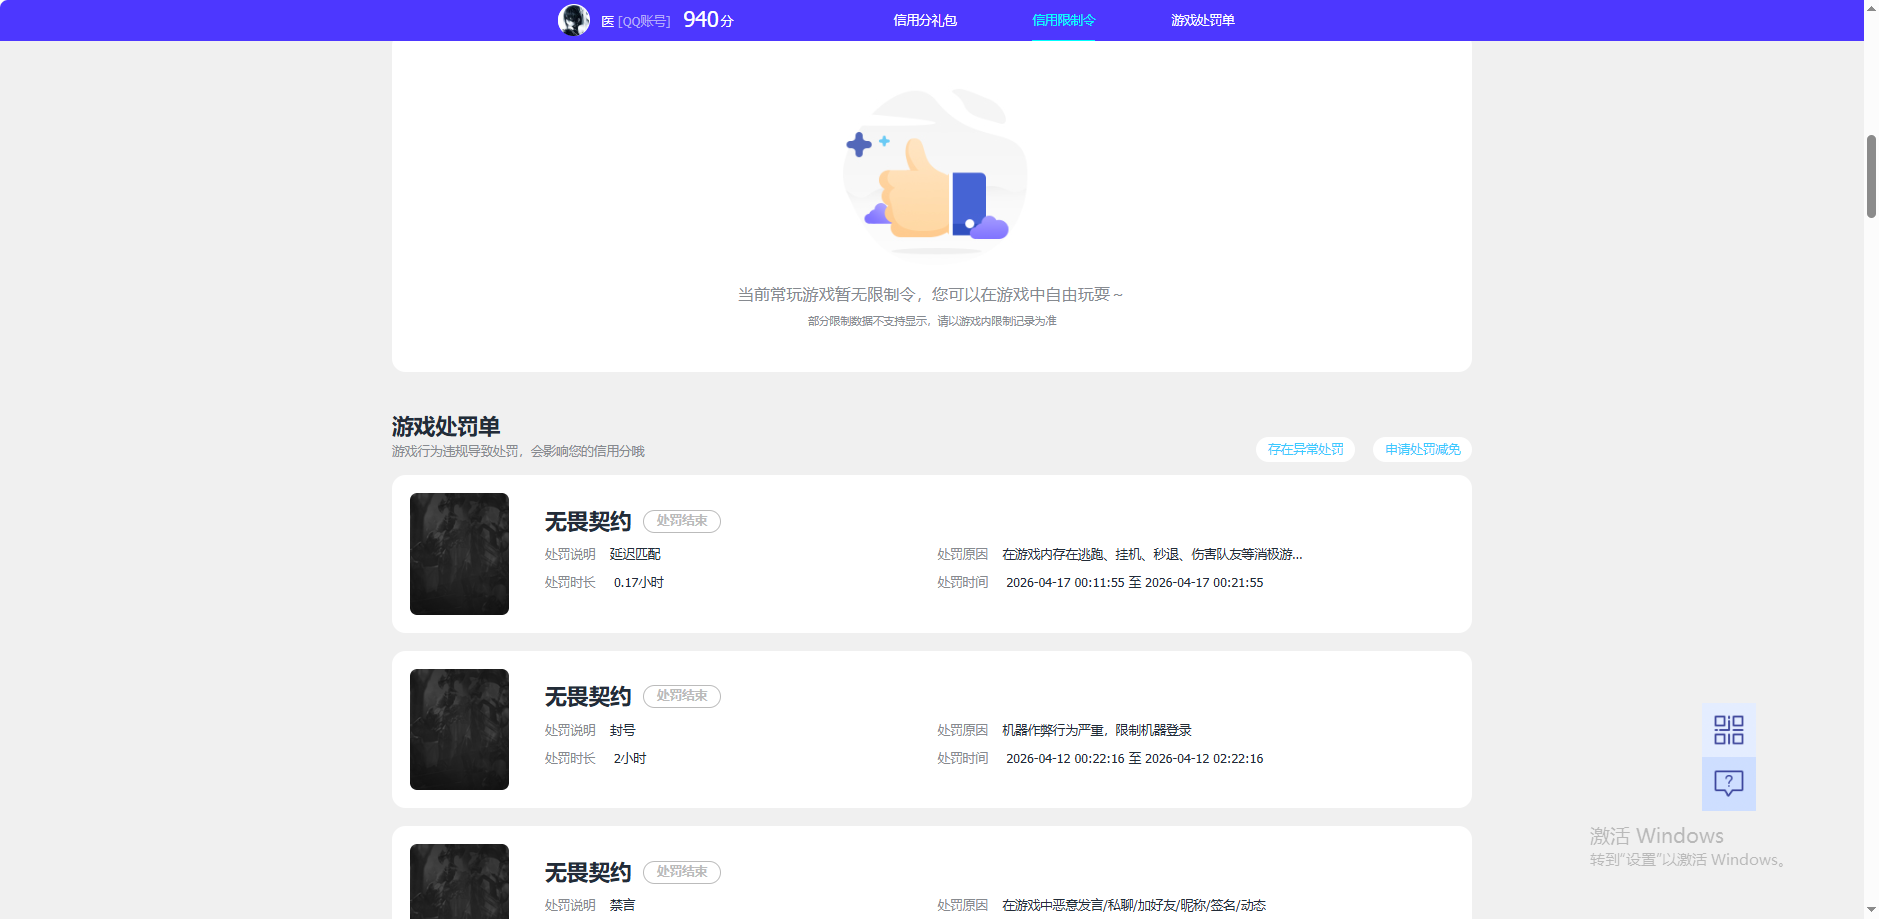Open thumbnail of 延迟匹配 penalty card
Screen dimensions: 1879x919
459,554
